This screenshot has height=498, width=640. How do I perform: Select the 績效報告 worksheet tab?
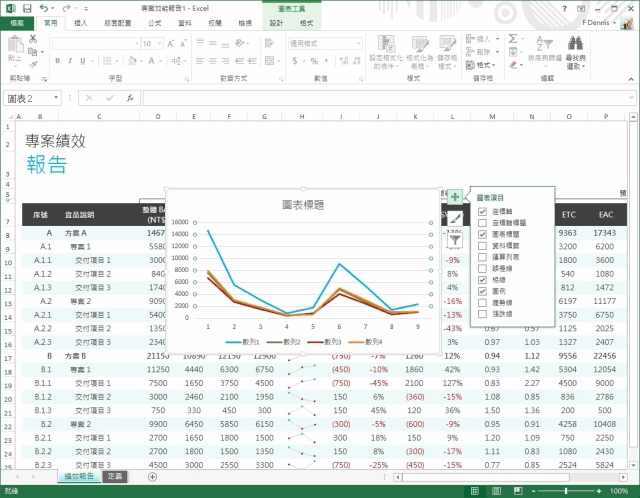(79, 476)
